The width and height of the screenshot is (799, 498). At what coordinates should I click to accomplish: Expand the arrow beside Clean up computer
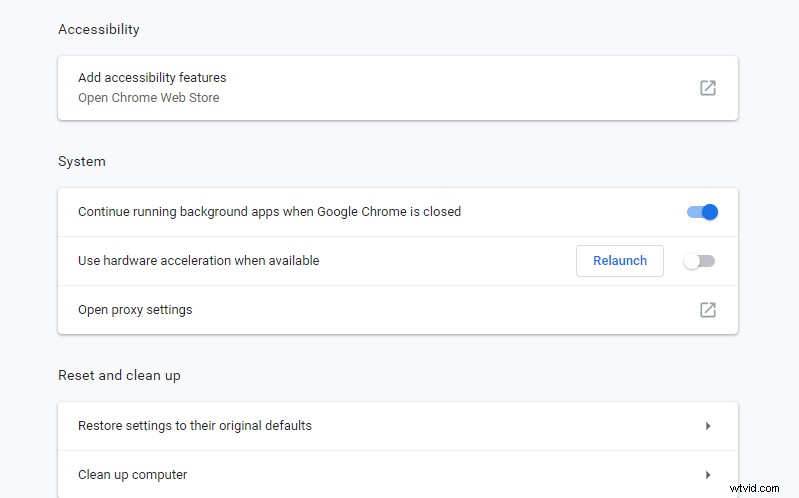pos(708,475)
